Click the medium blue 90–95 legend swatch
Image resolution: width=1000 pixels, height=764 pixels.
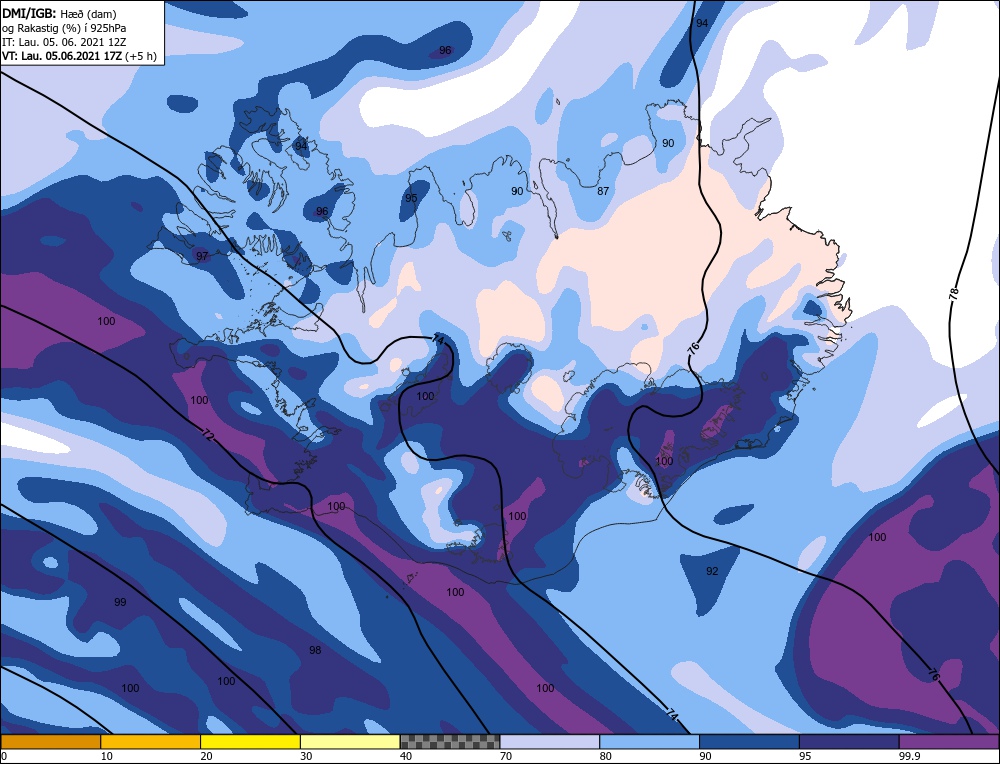pyautogui.click(x=749, y=741)
